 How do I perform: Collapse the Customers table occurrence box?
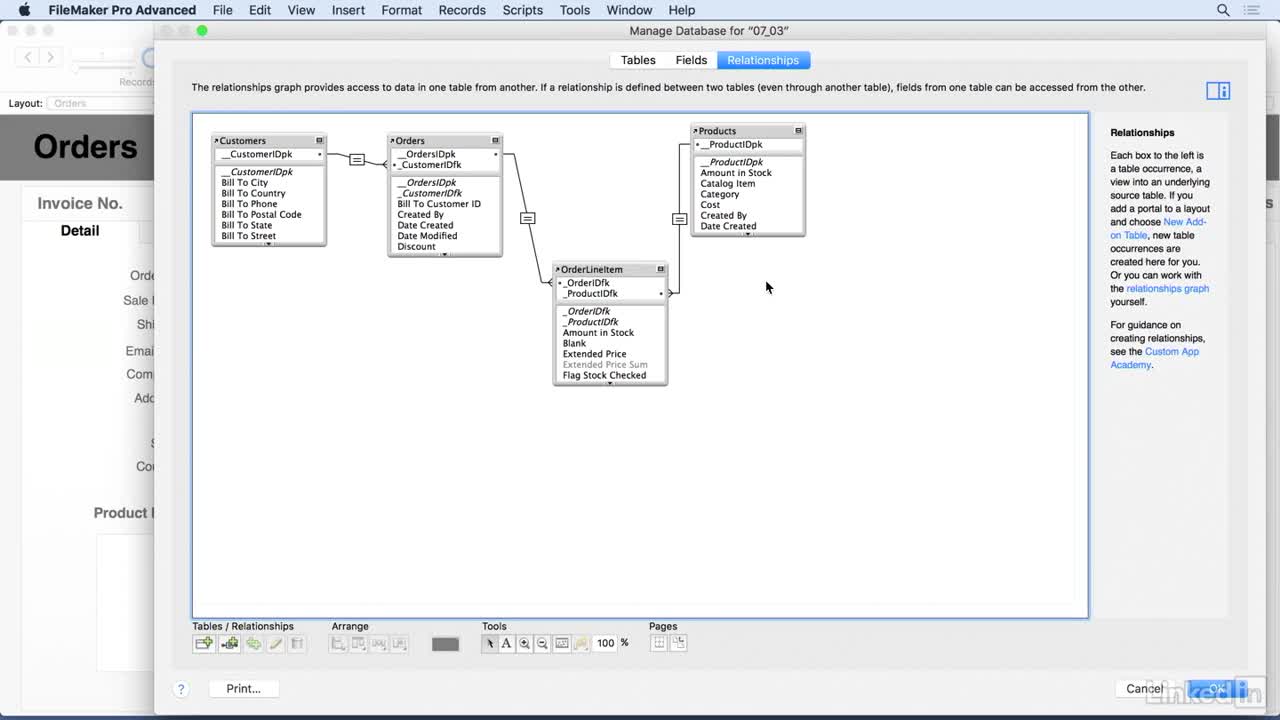click(320, 141)
